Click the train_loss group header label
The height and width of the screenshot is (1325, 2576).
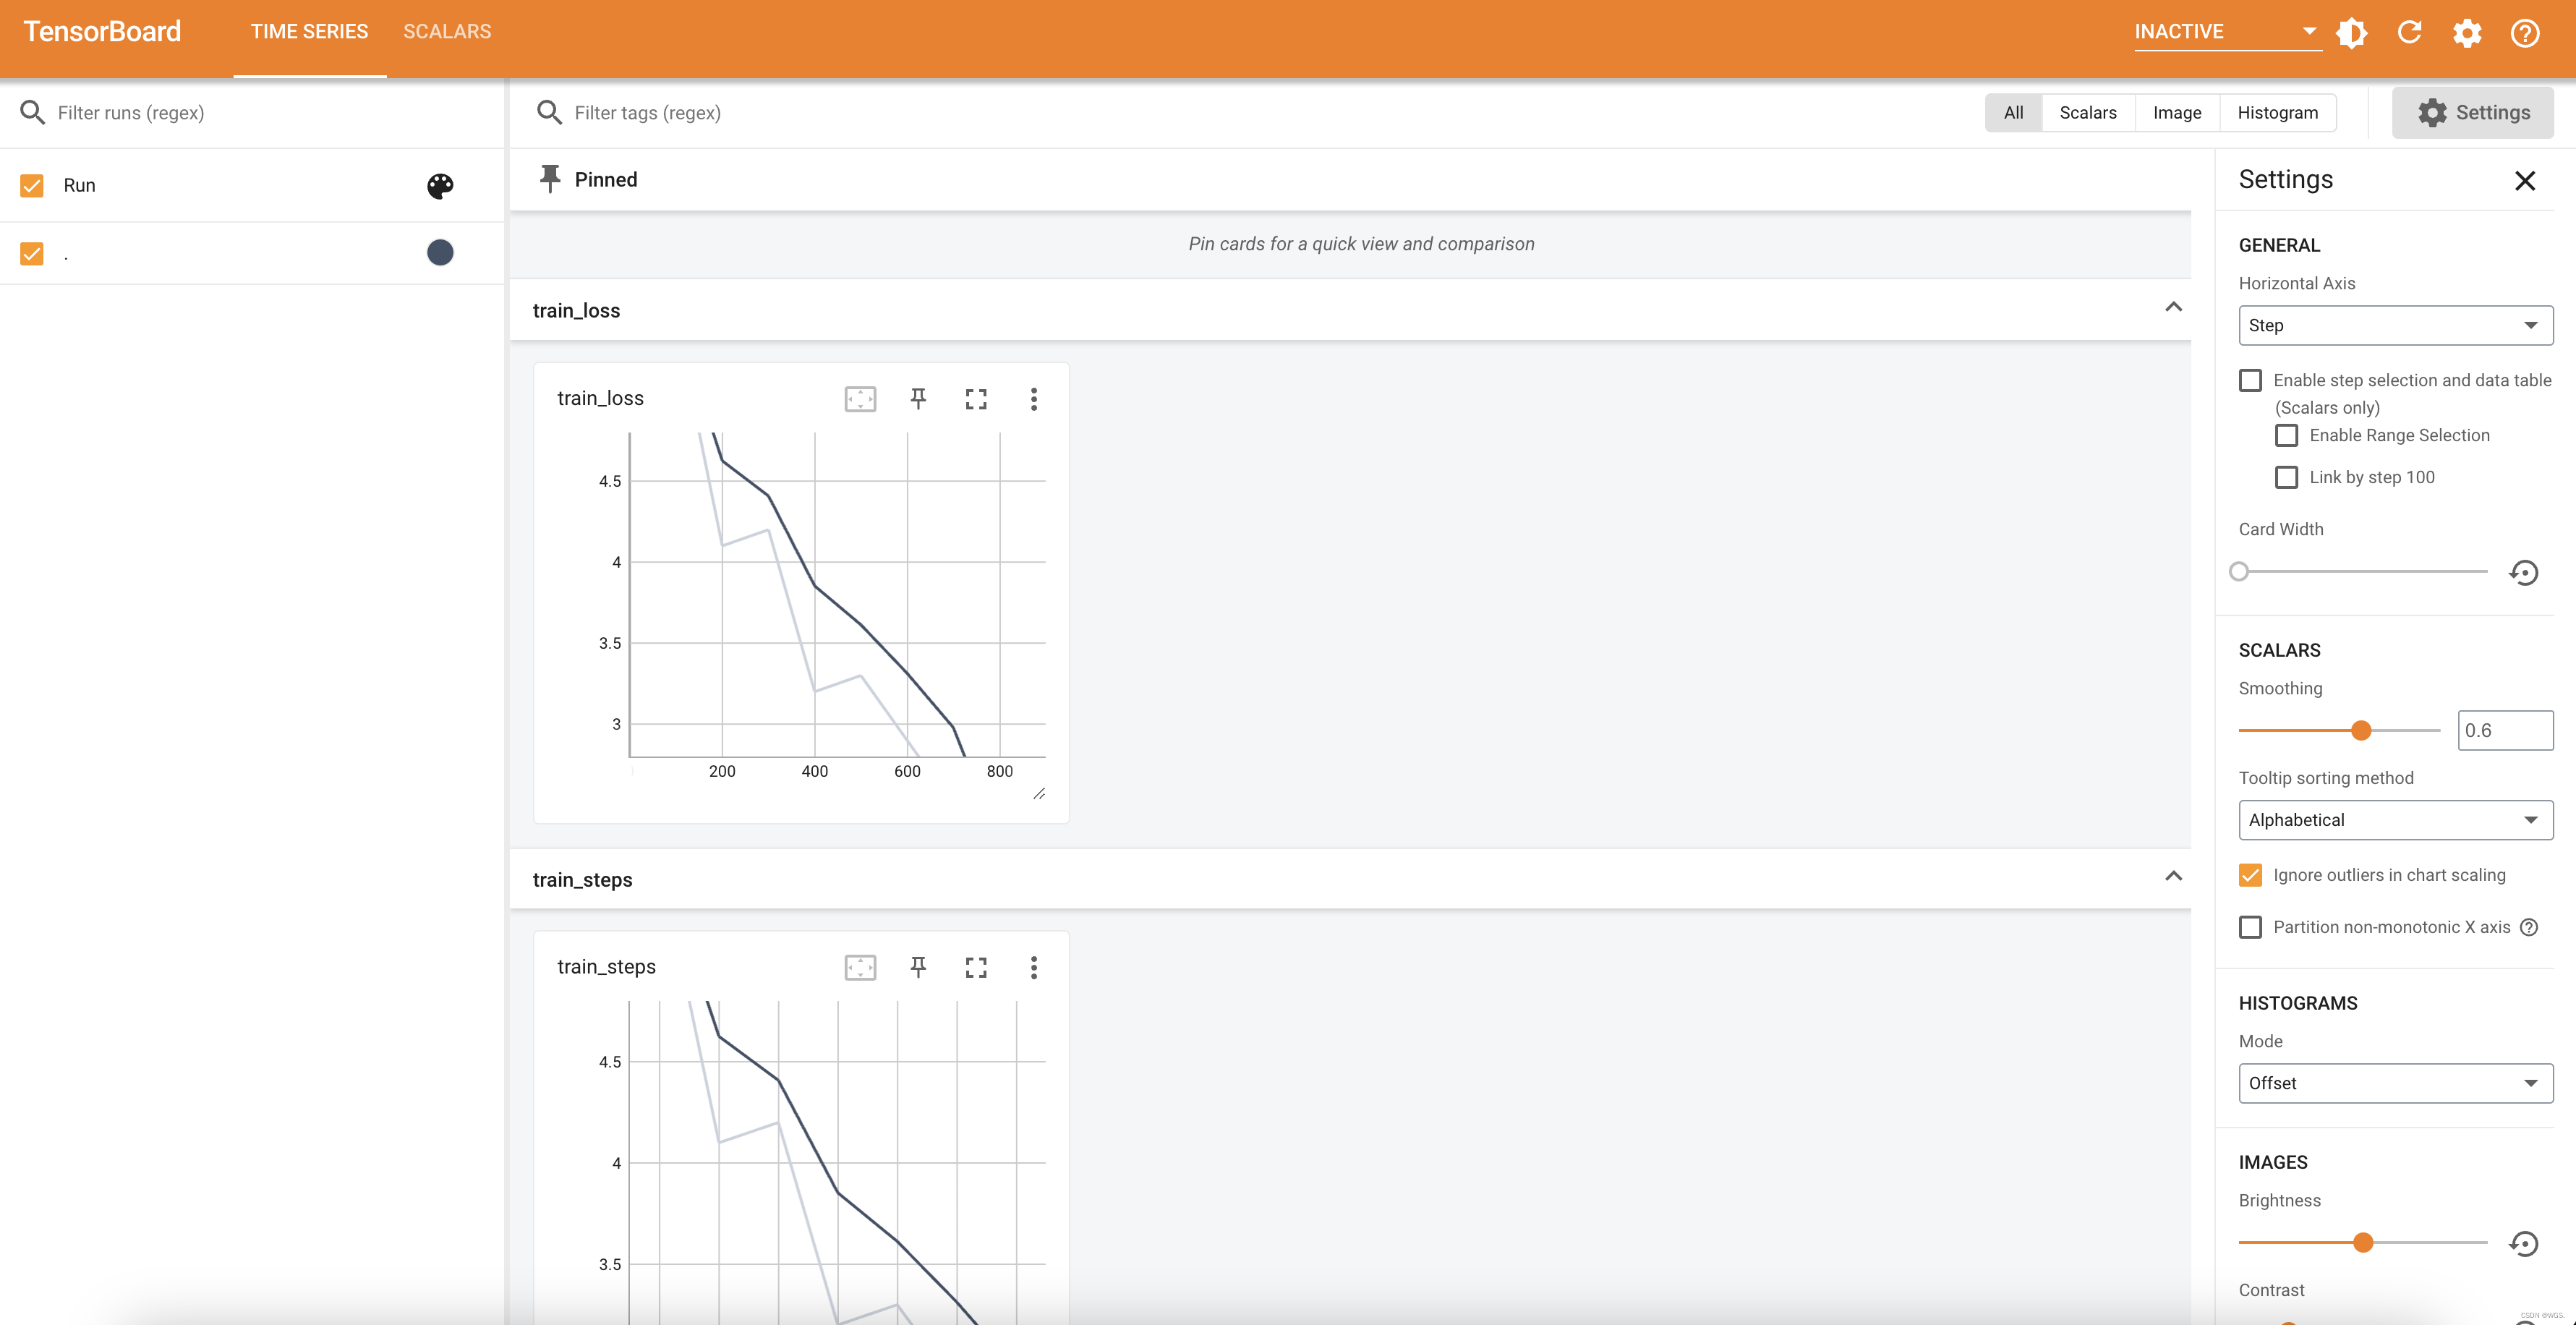(576, 310)
